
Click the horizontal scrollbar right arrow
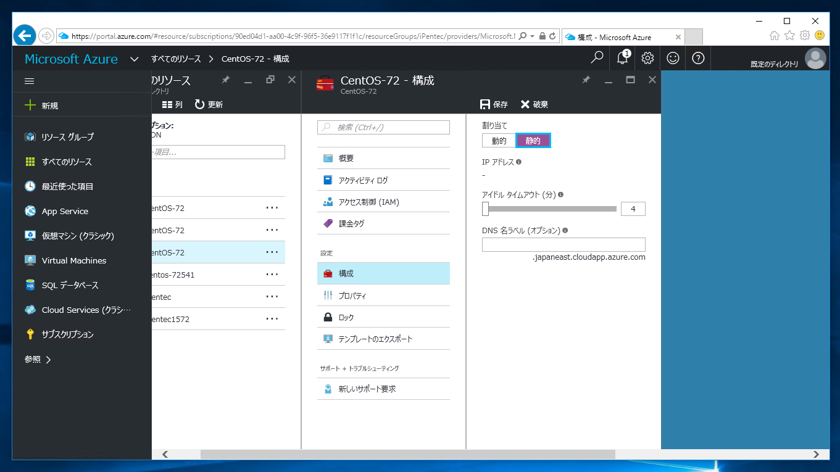pyautogui.click(x=816, y=454)
